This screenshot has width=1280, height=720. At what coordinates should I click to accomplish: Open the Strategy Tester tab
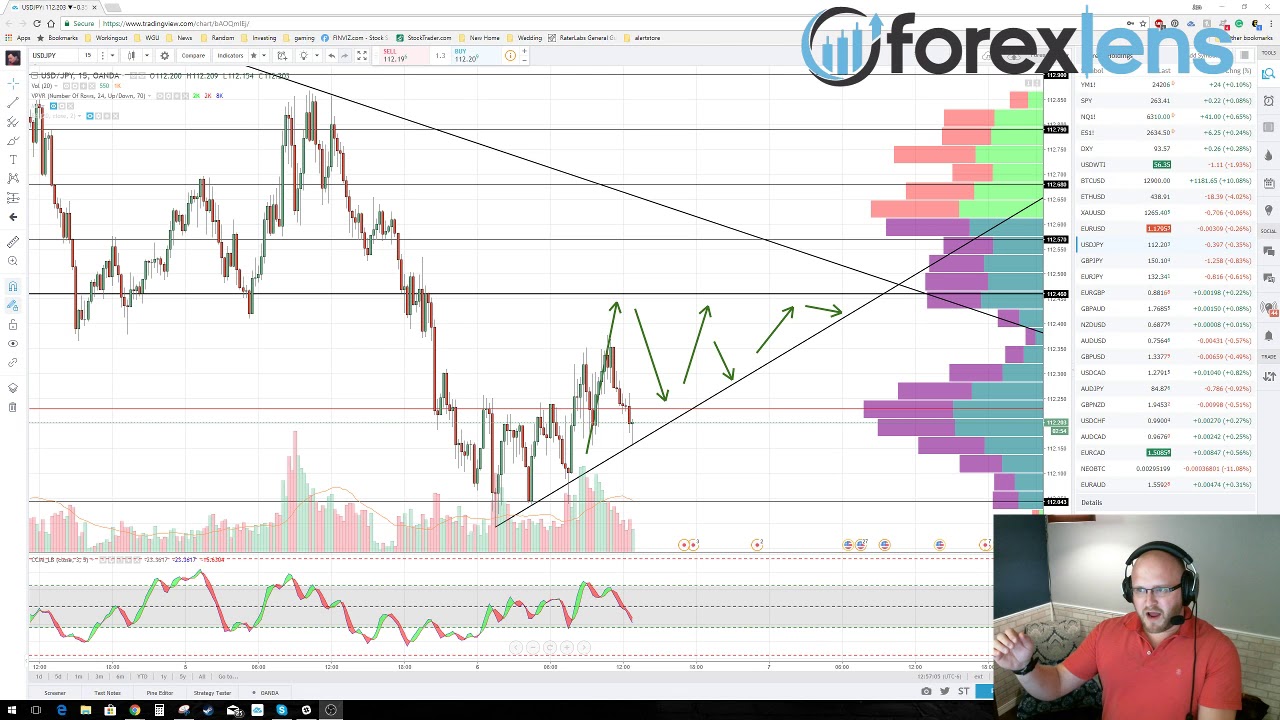212,693
